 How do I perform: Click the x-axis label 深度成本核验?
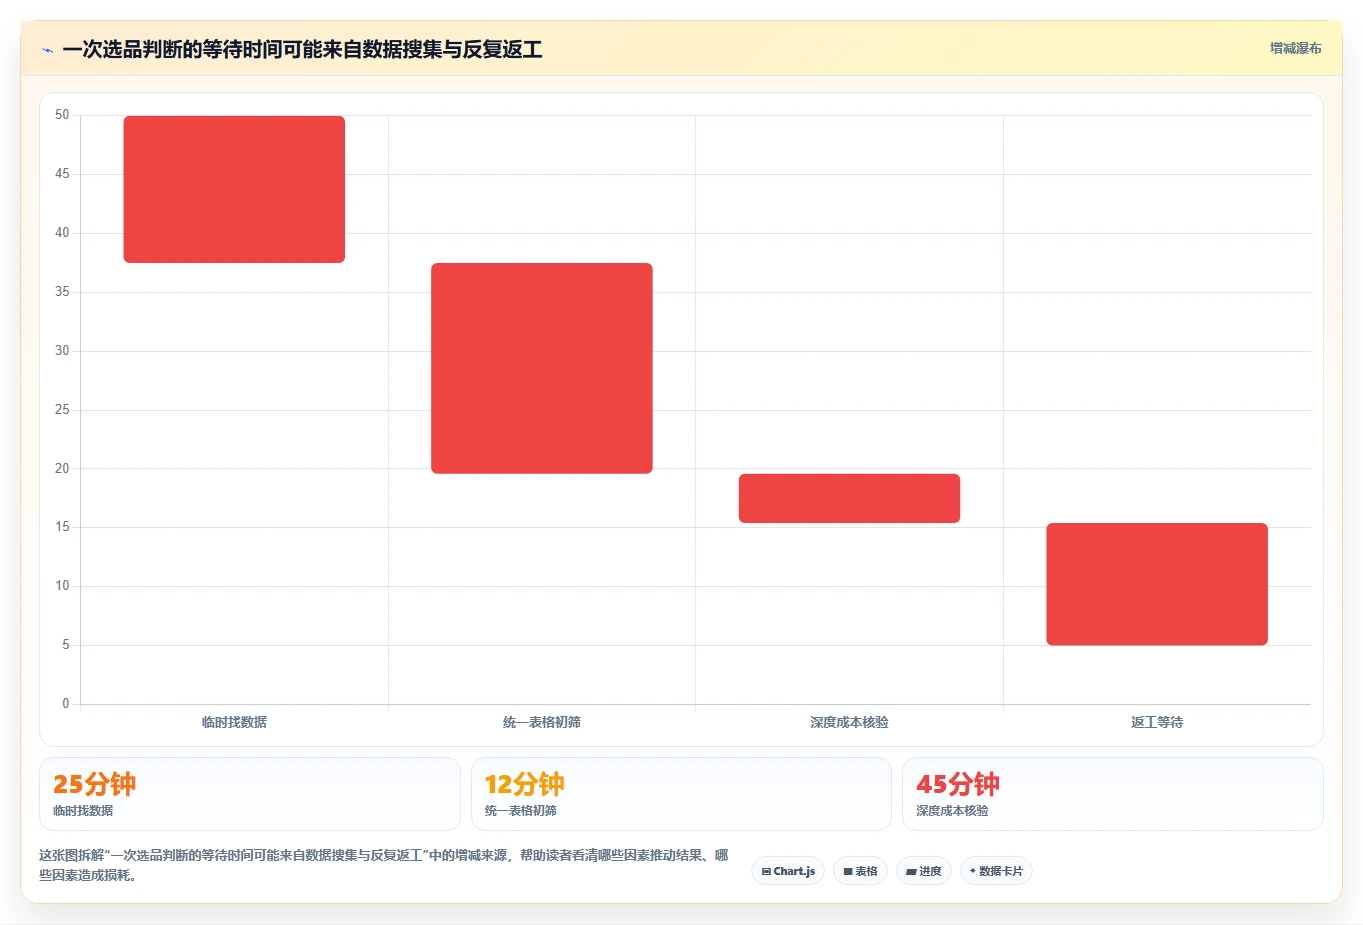click(x=849, y=722)
